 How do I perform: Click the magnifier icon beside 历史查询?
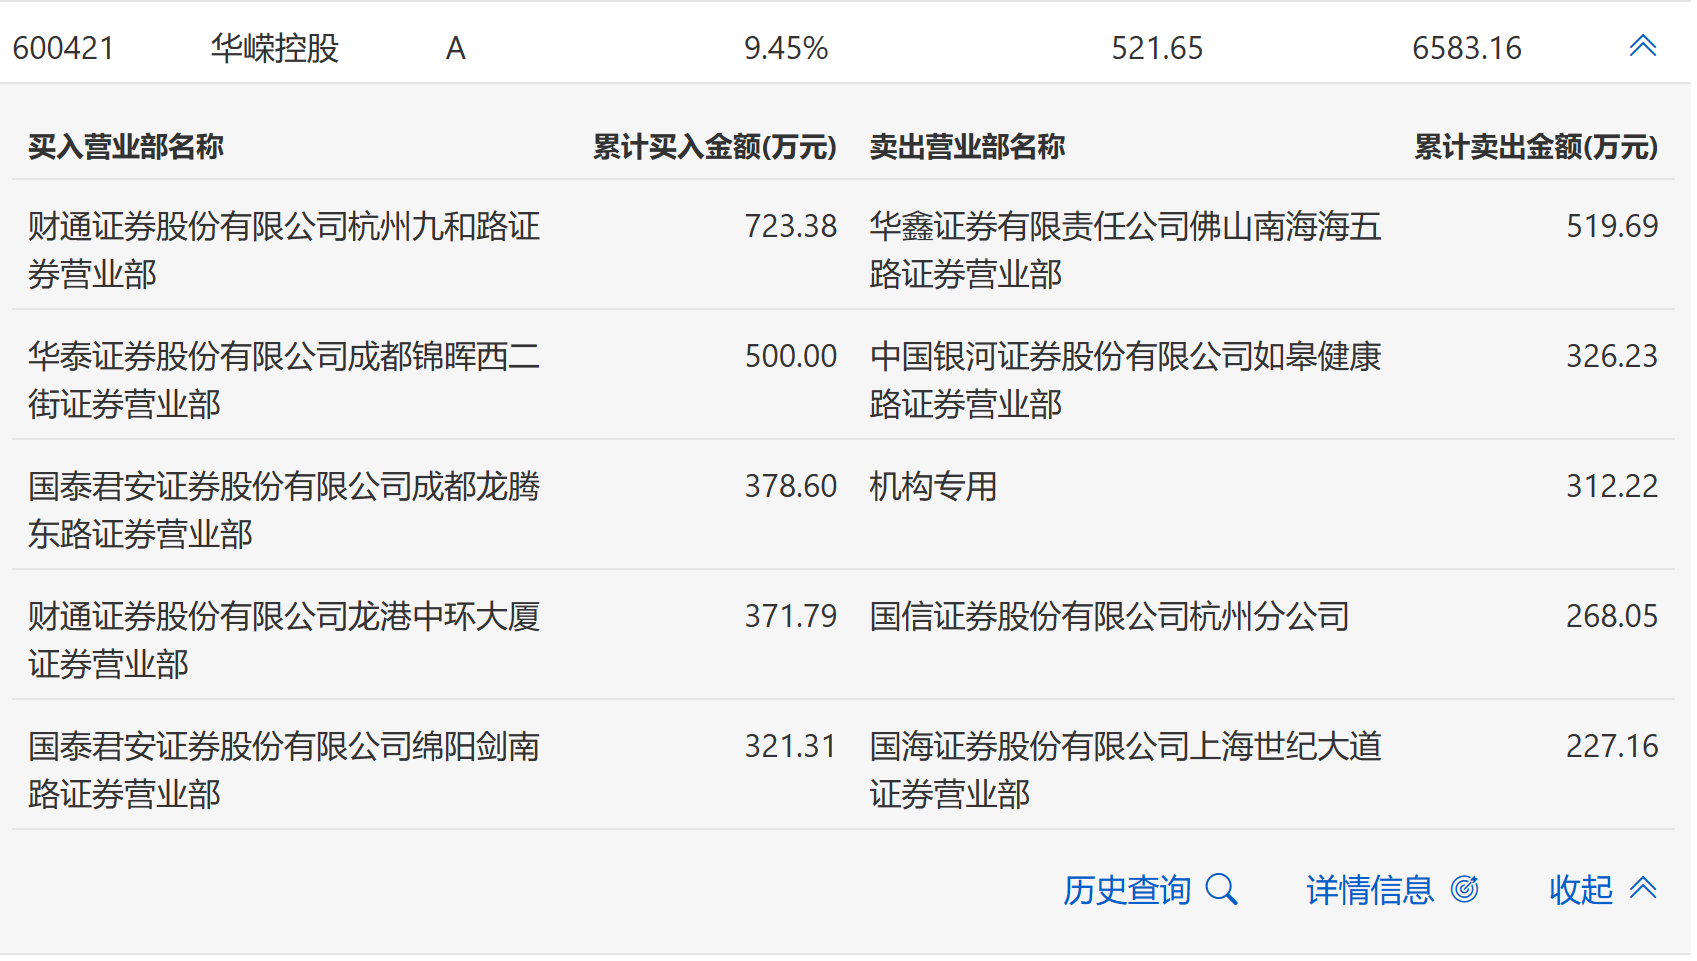click(1221, 889)
